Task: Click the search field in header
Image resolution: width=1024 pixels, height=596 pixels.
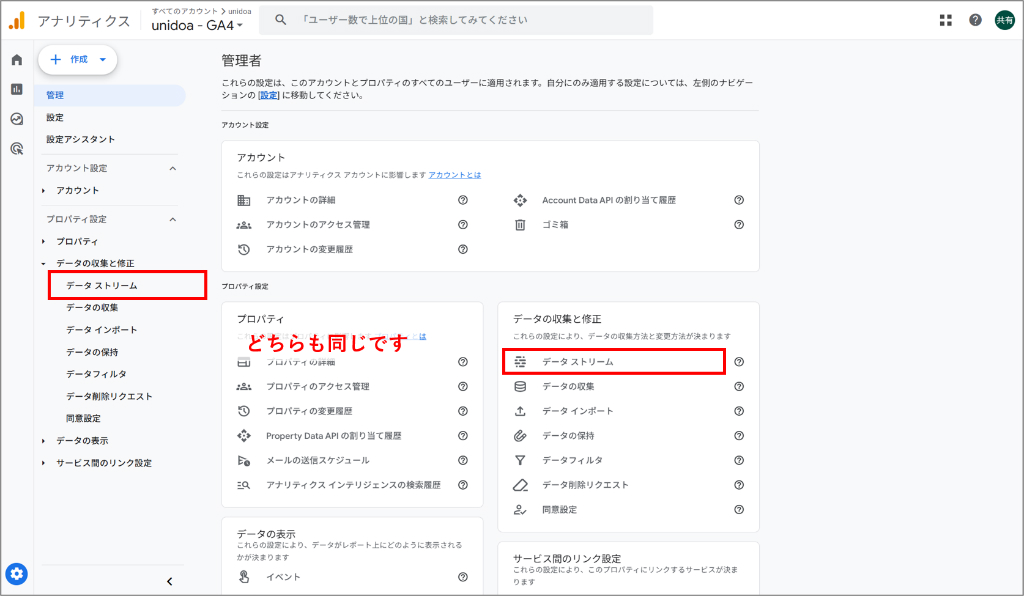Action: [x=456, y=20]
